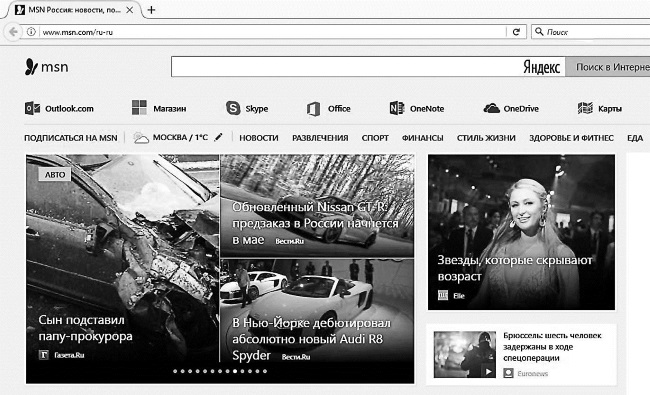Screen dimensions: 650x395
Task: Click the Skype icon
Action: [x=233, y=108]
